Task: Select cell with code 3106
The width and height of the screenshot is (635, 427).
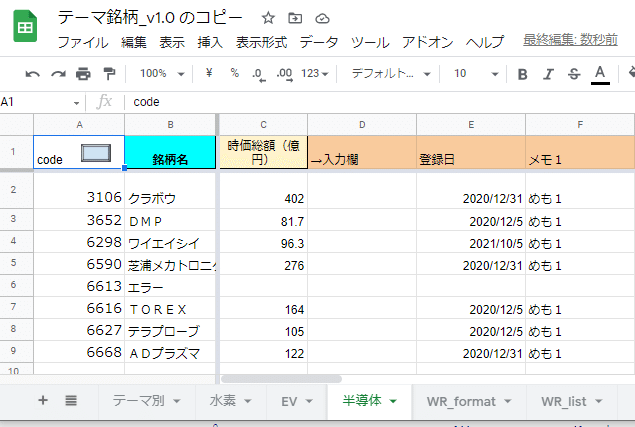Action: click(79, 190)
